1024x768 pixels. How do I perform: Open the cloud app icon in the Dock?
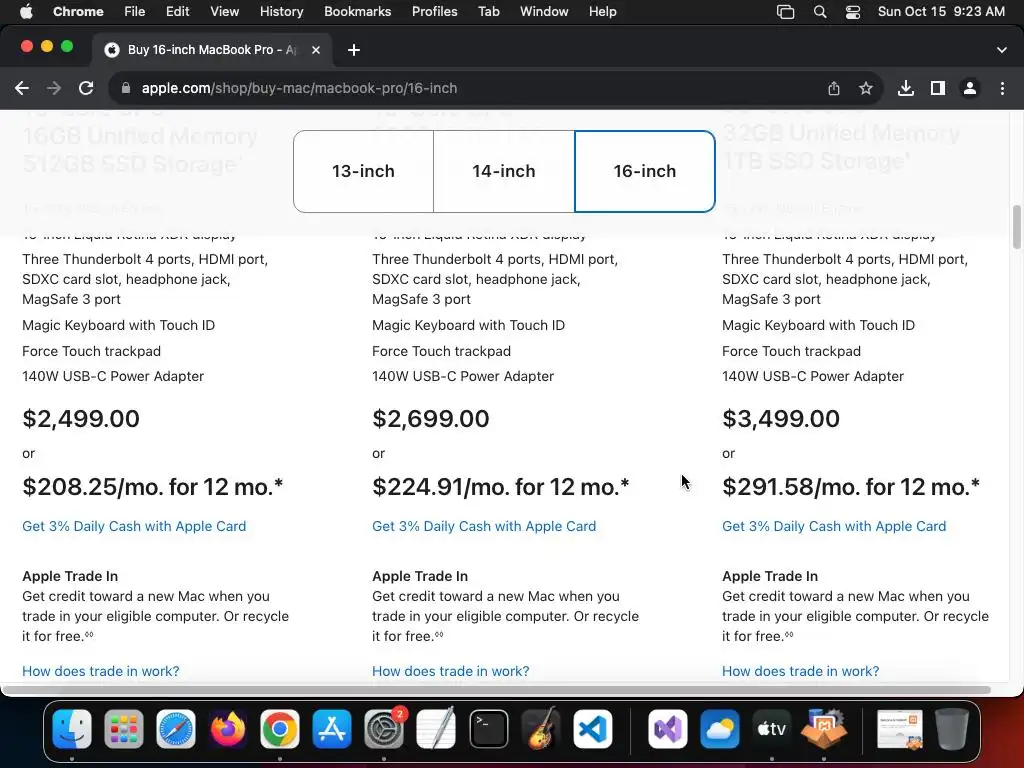click(720, 729)
